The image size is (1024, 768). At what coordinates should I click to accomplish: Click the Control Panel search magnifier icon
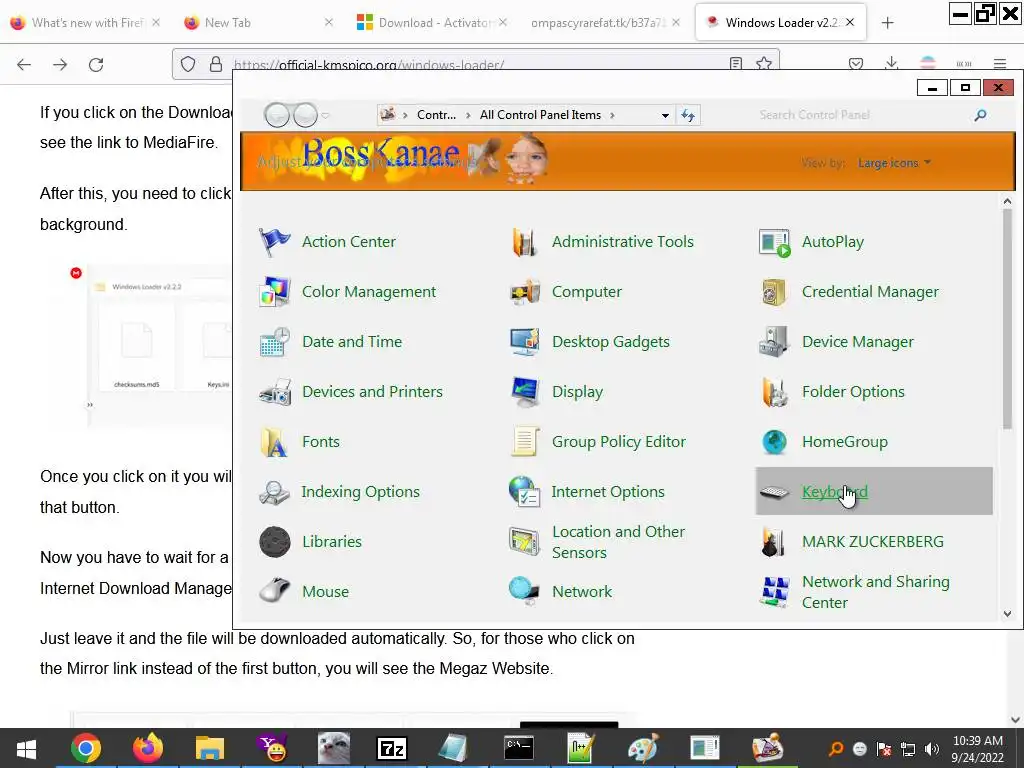[980, 115]
